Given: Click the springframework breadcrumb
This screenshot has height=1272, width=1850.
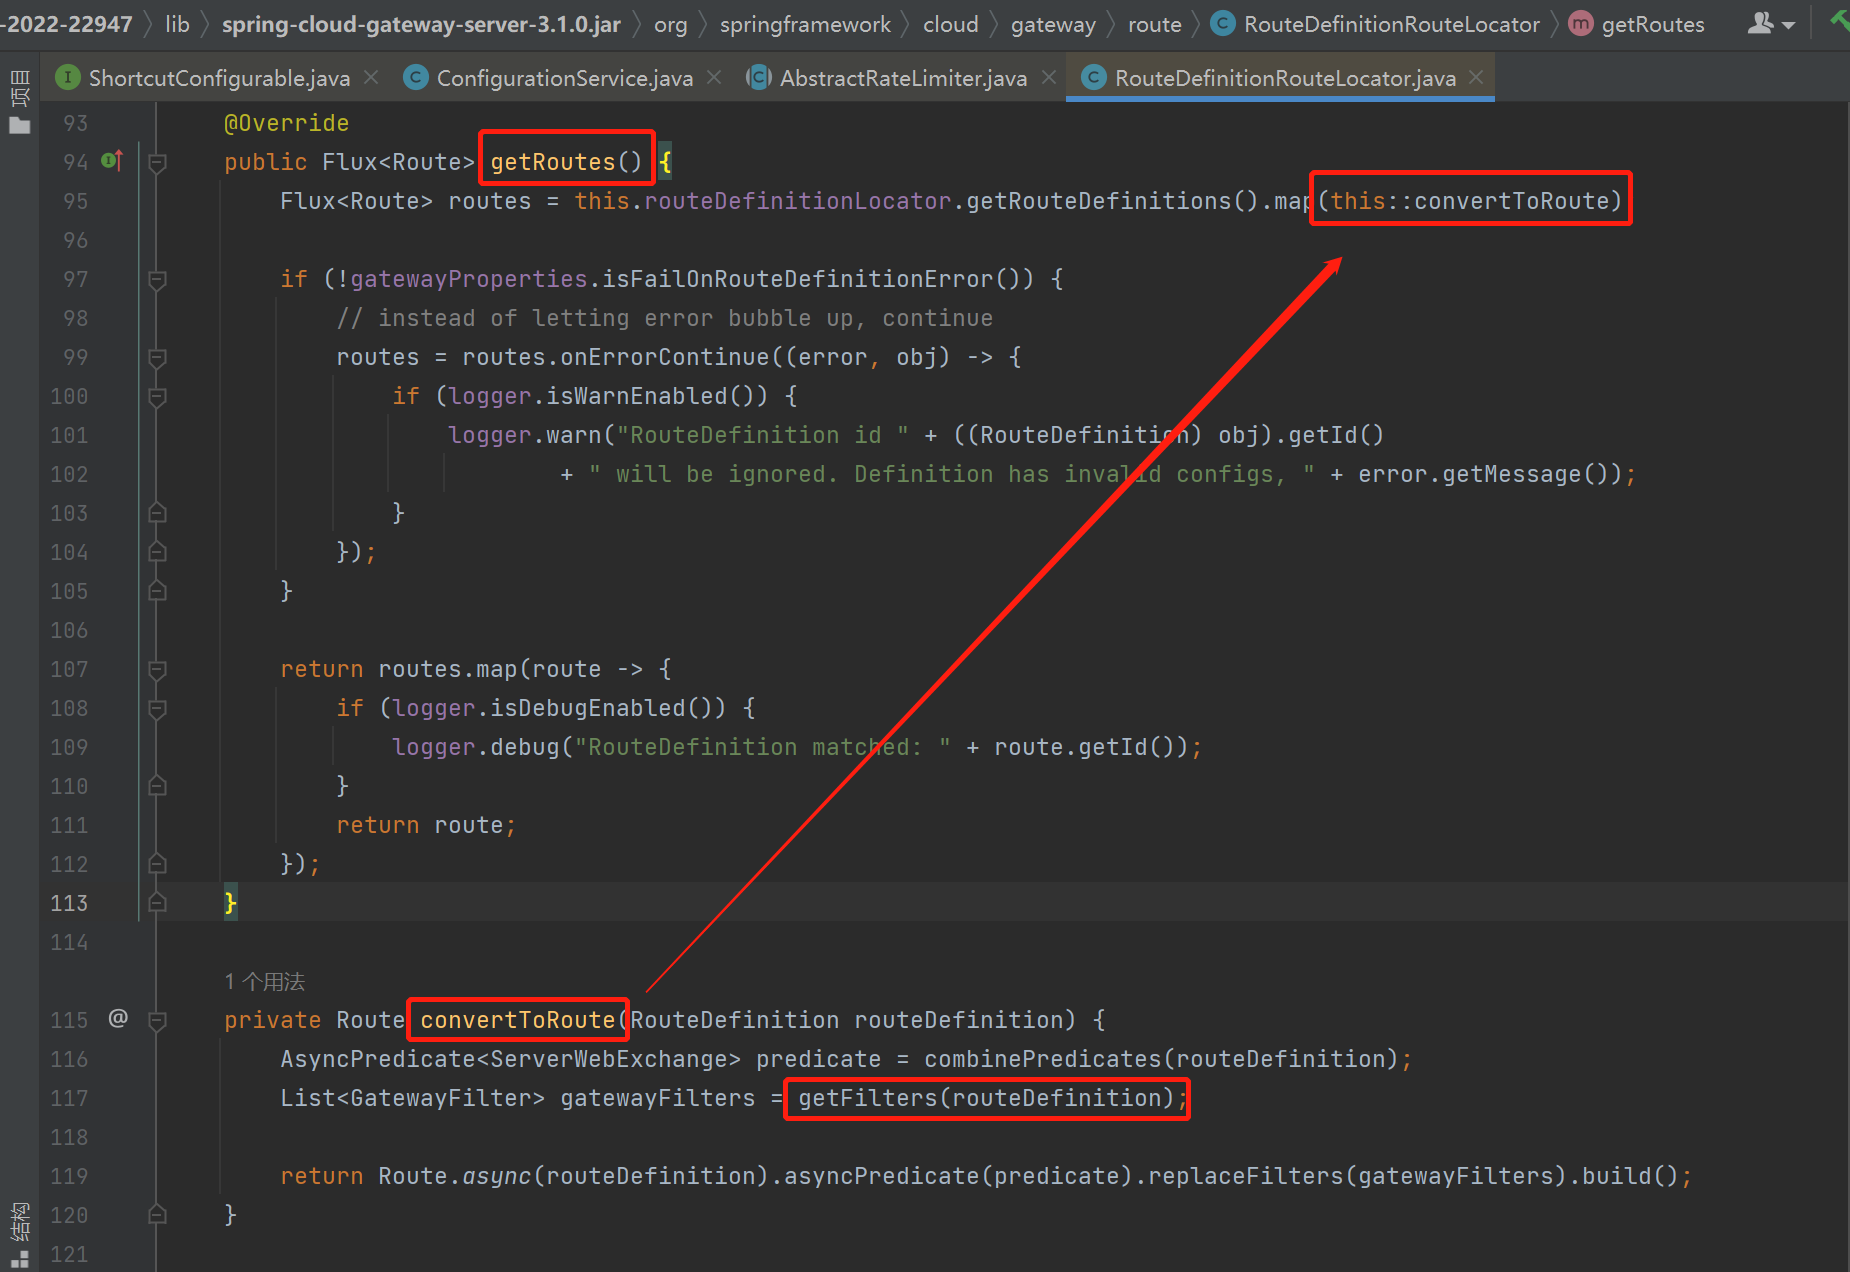Looking at the screenshot, I should click(805, 24).
